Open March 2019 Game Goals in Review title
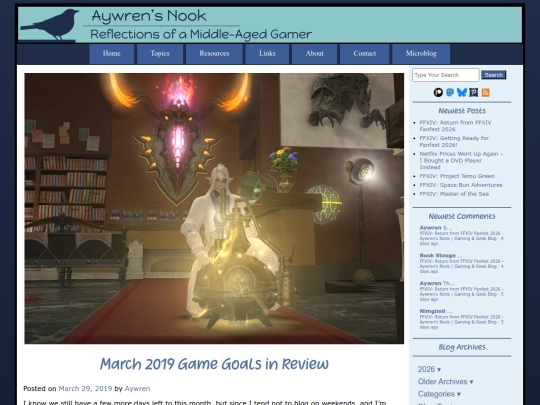This screenshot has width=540, height=405. 214,364
